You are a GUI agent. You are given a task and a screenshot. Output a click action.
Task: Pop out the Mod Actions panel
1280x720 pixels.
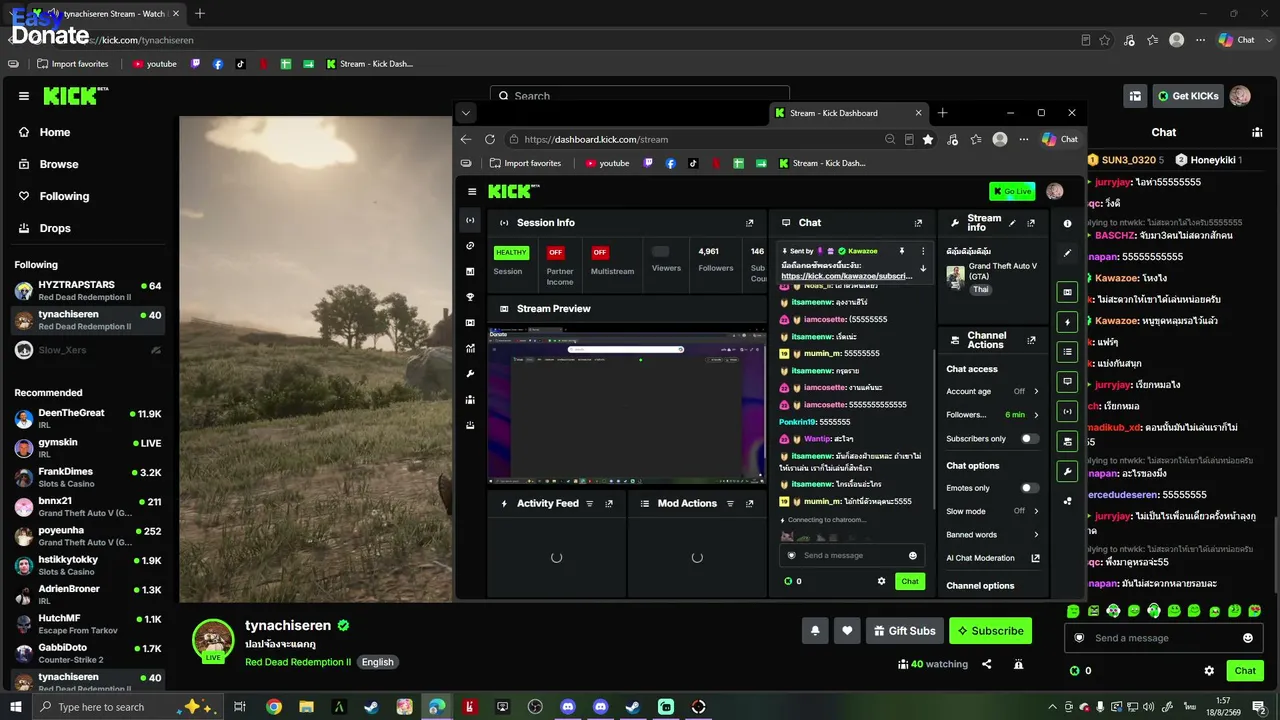click(749, 504)
